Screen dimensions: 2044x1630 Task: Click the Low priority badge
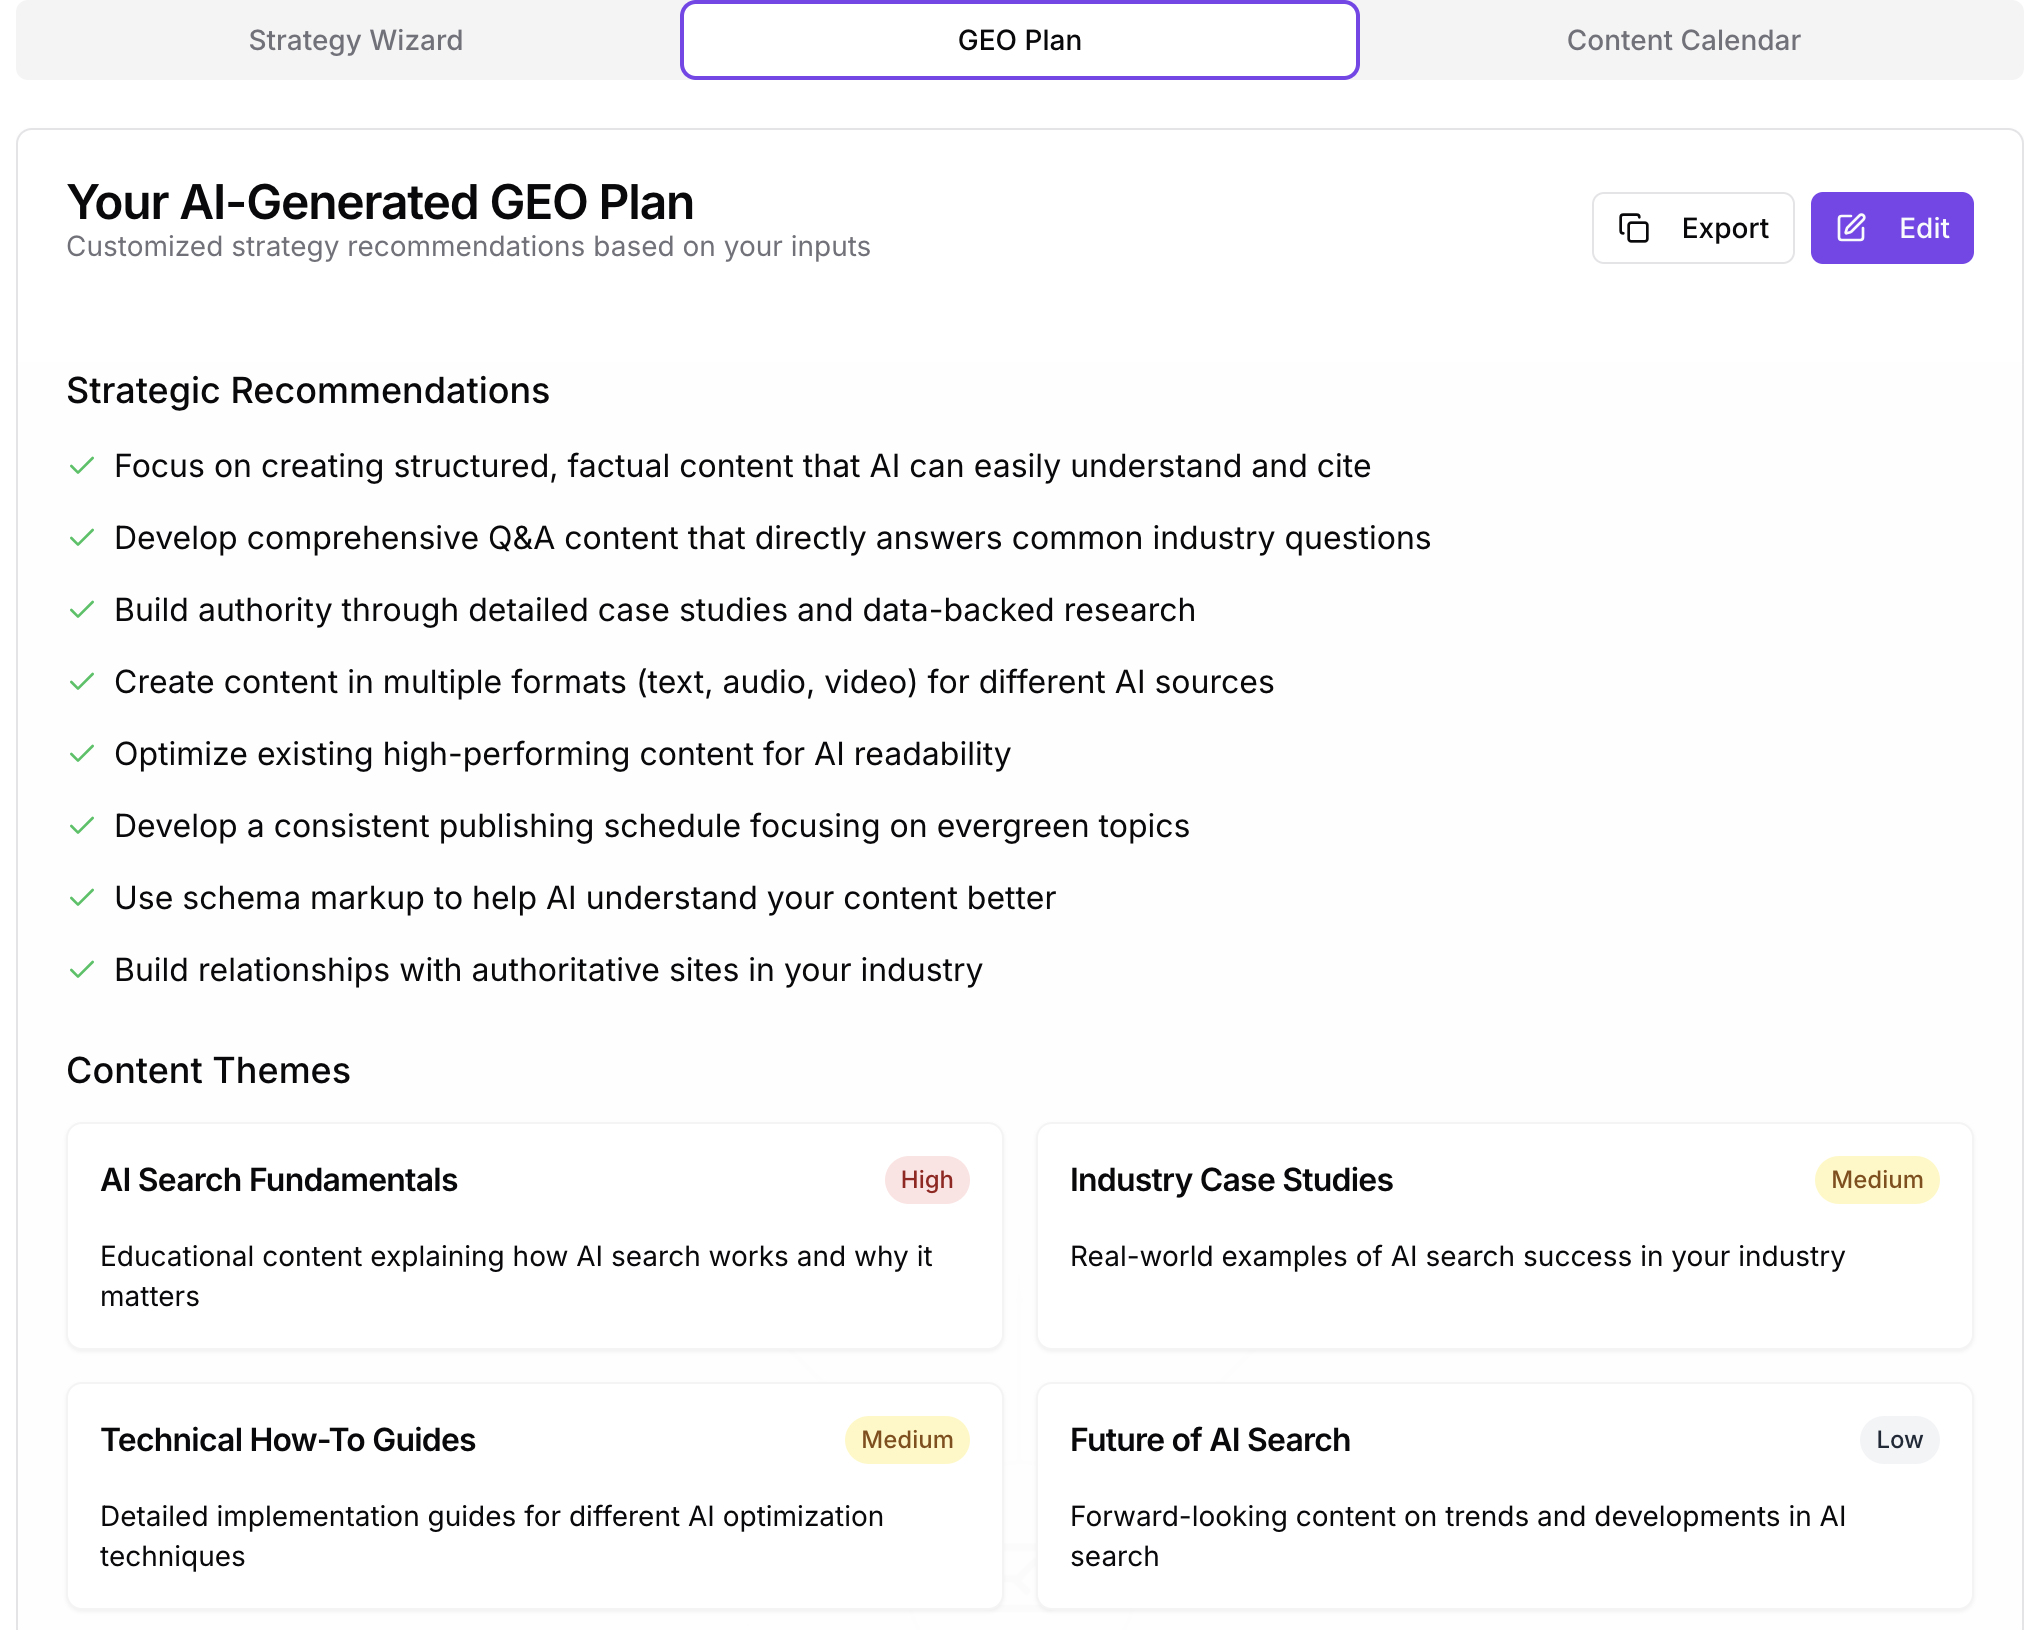tap(1899, 1440)
